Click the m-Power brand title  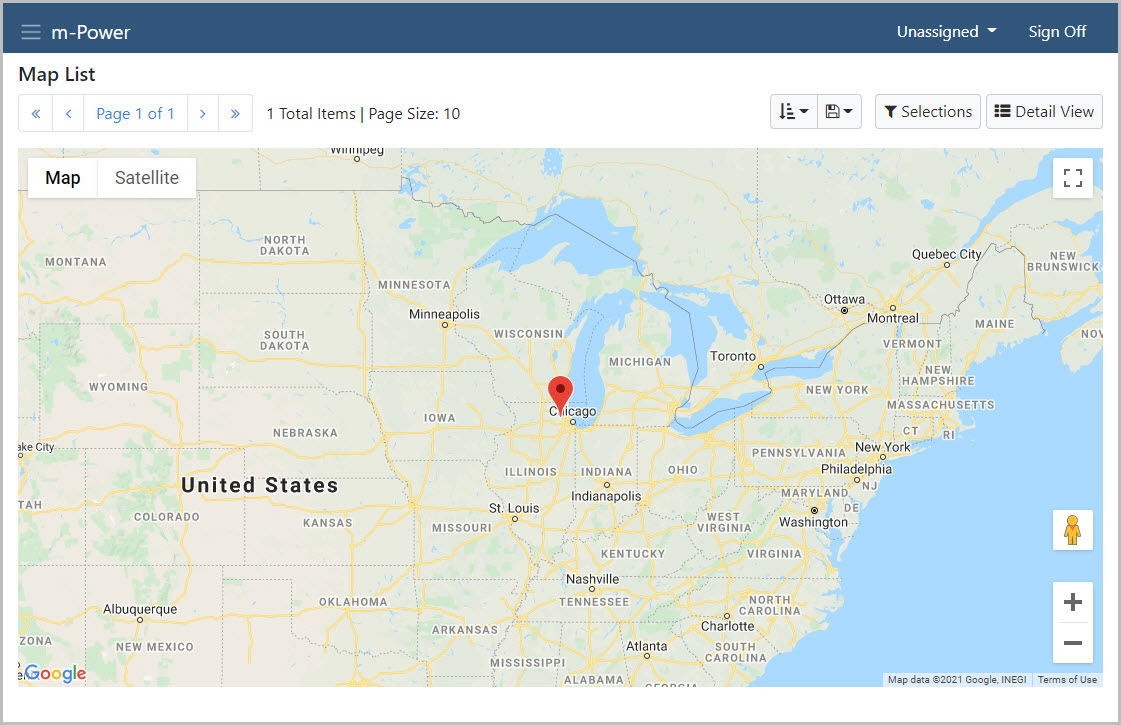click(x=91, y=32)
